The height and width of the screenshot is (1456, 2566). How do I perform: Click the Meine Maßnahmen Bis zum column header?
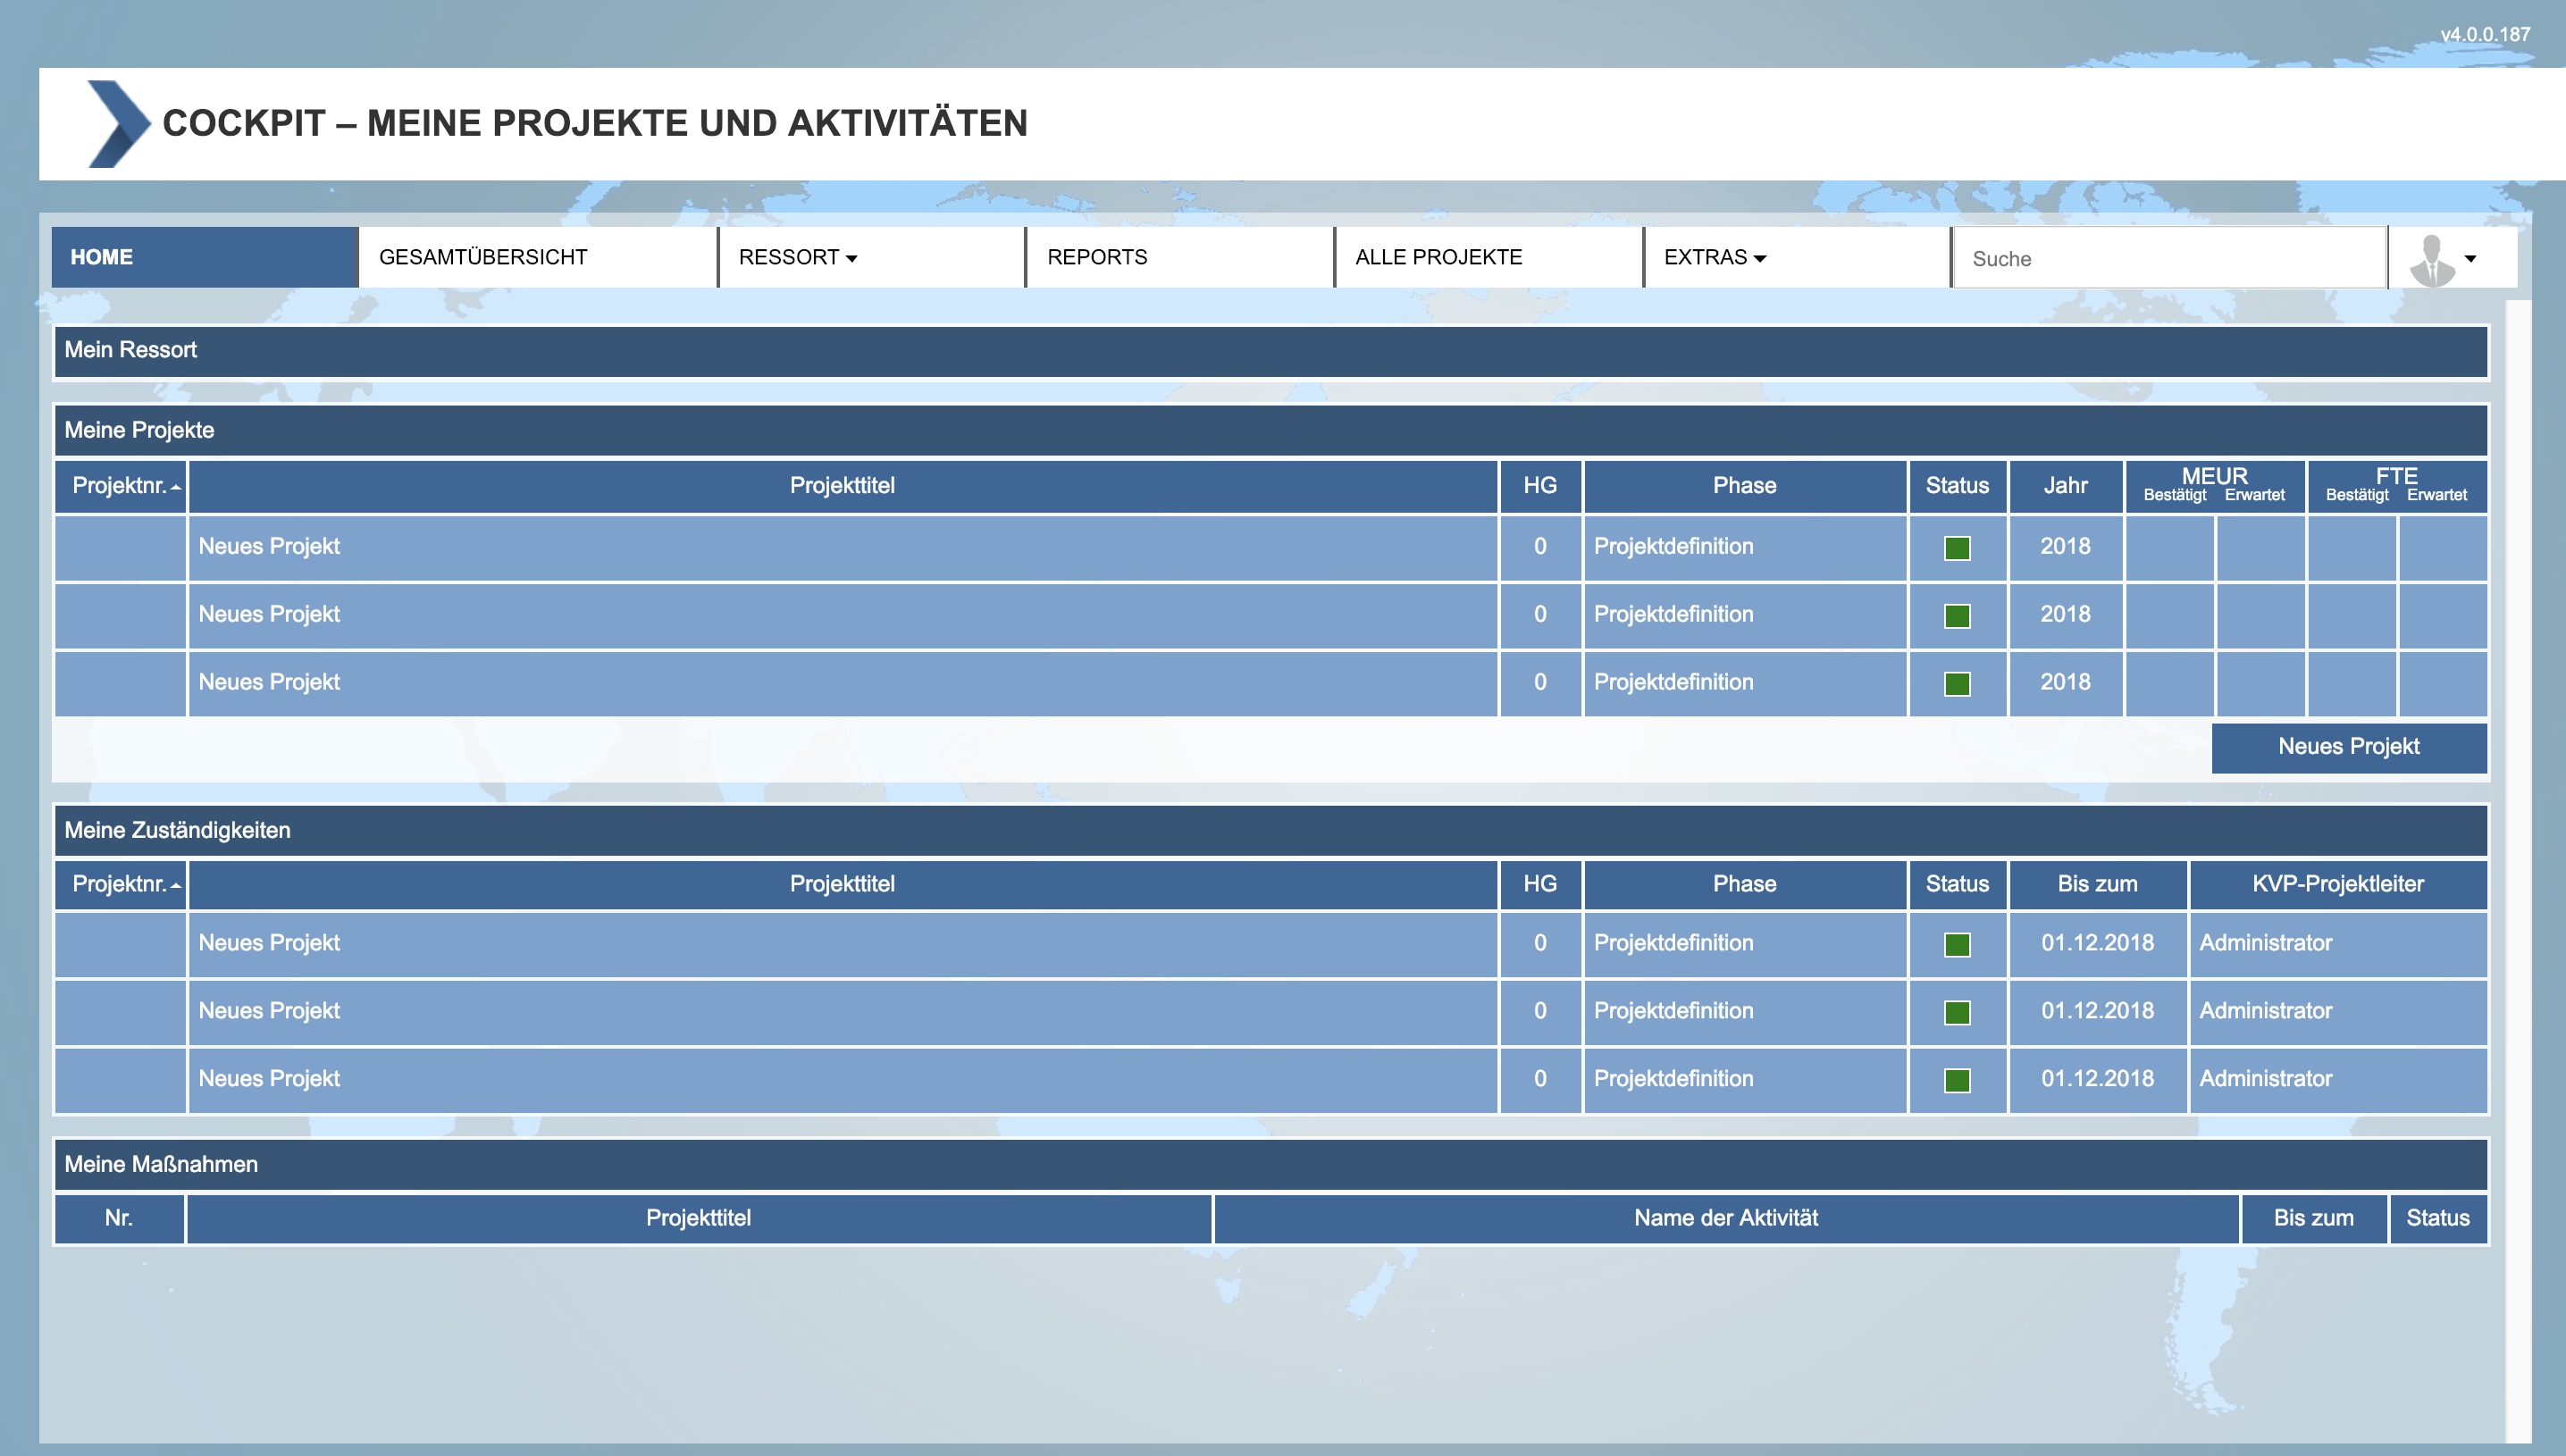[2313, 1219]
